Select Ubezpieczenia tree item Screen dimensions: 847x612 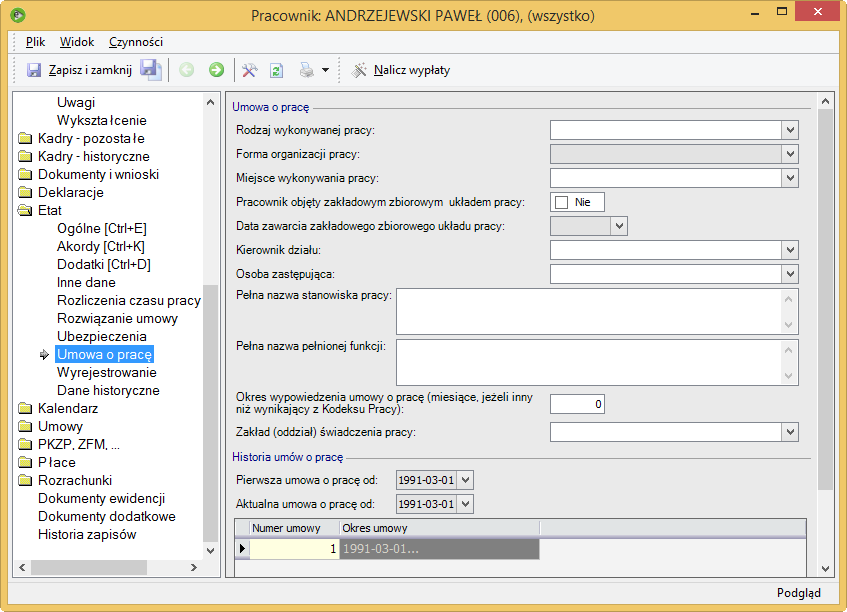click(102, 337)
